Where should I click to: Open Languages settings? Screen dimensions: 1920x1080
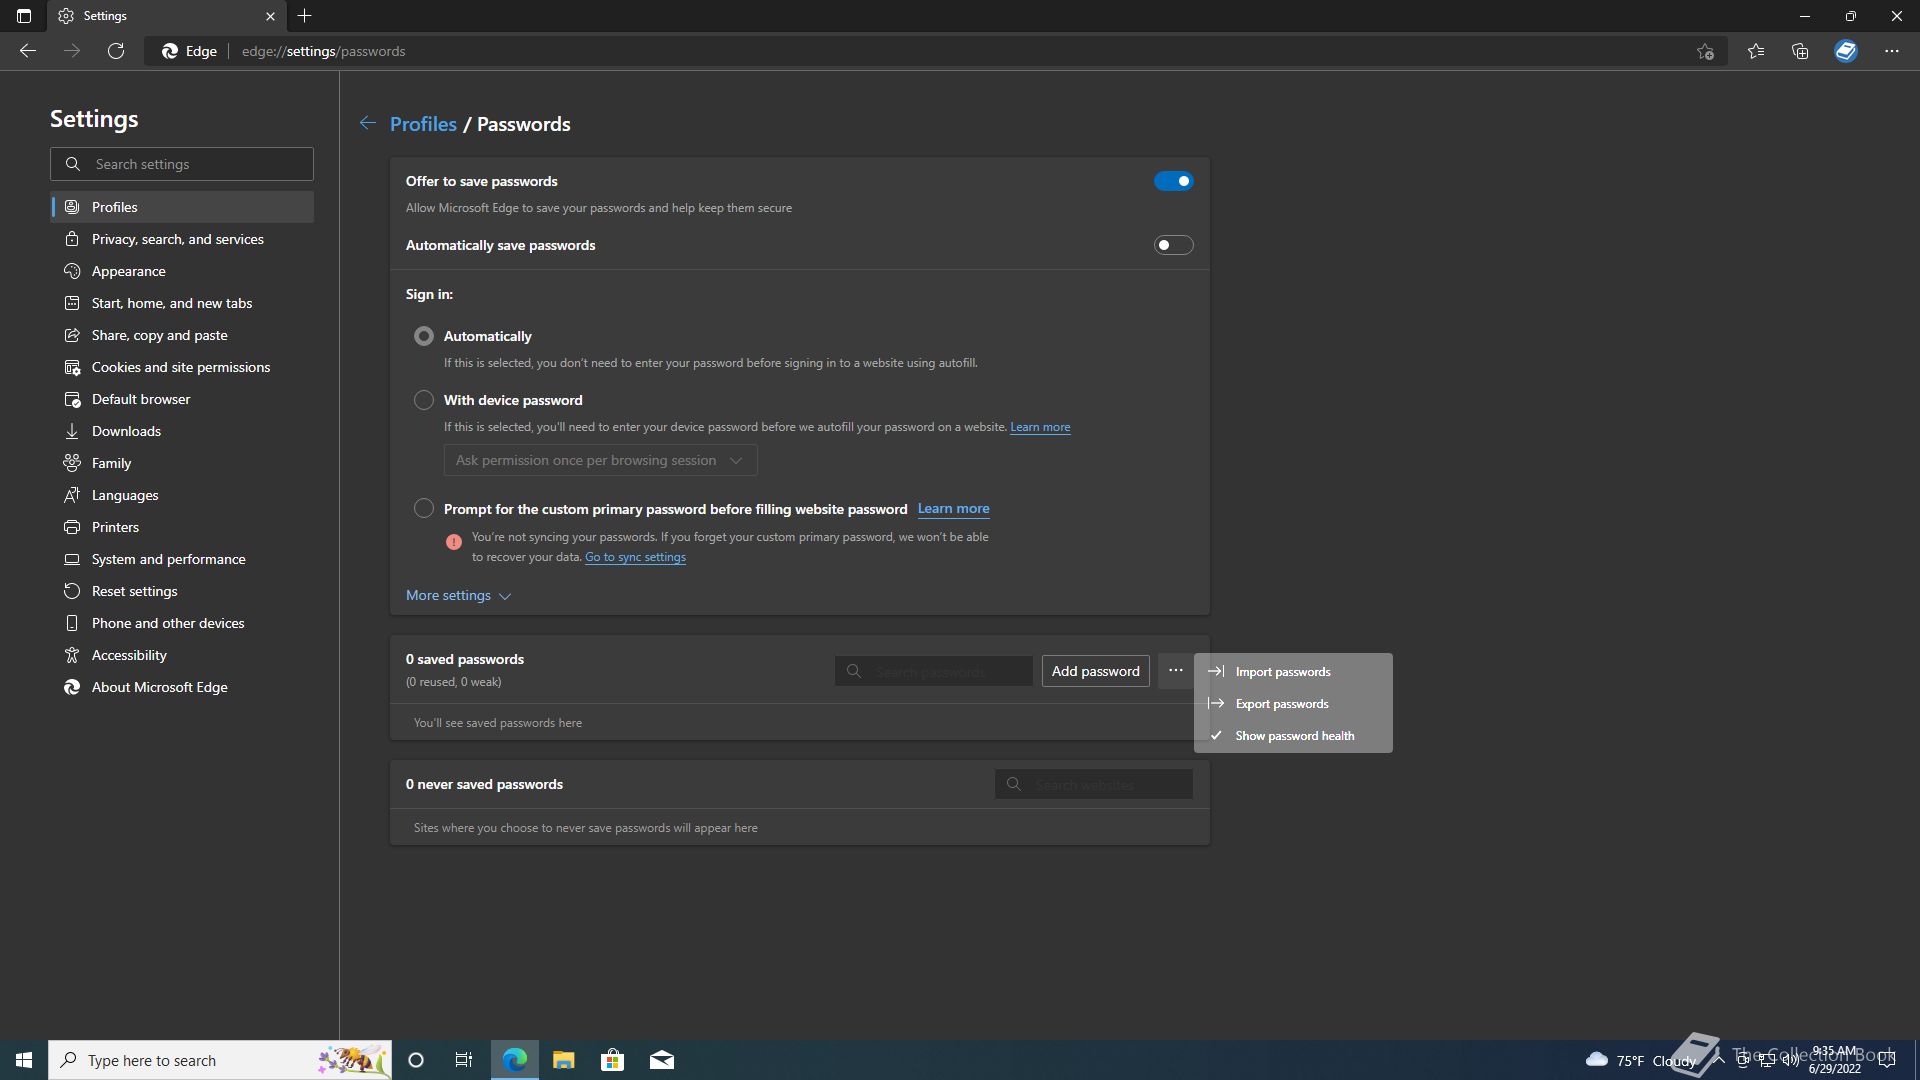click(x=182, y=495)
